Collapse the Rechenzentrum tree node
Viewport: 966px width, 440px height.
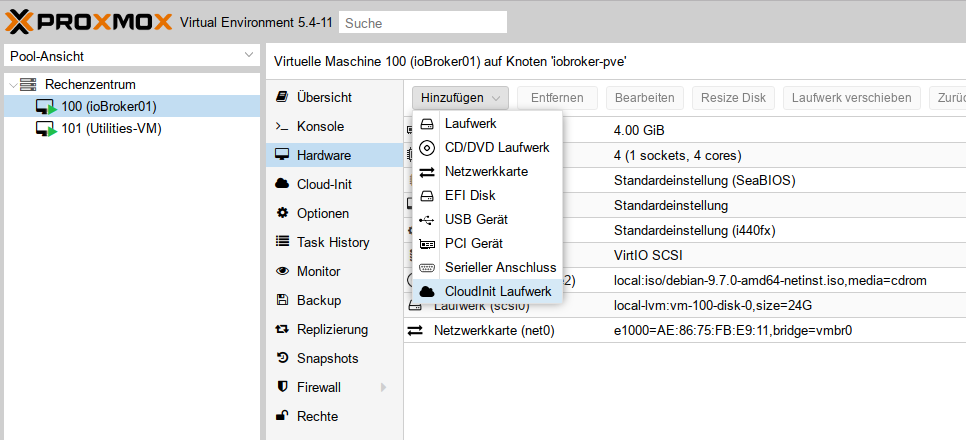[14, 84]
